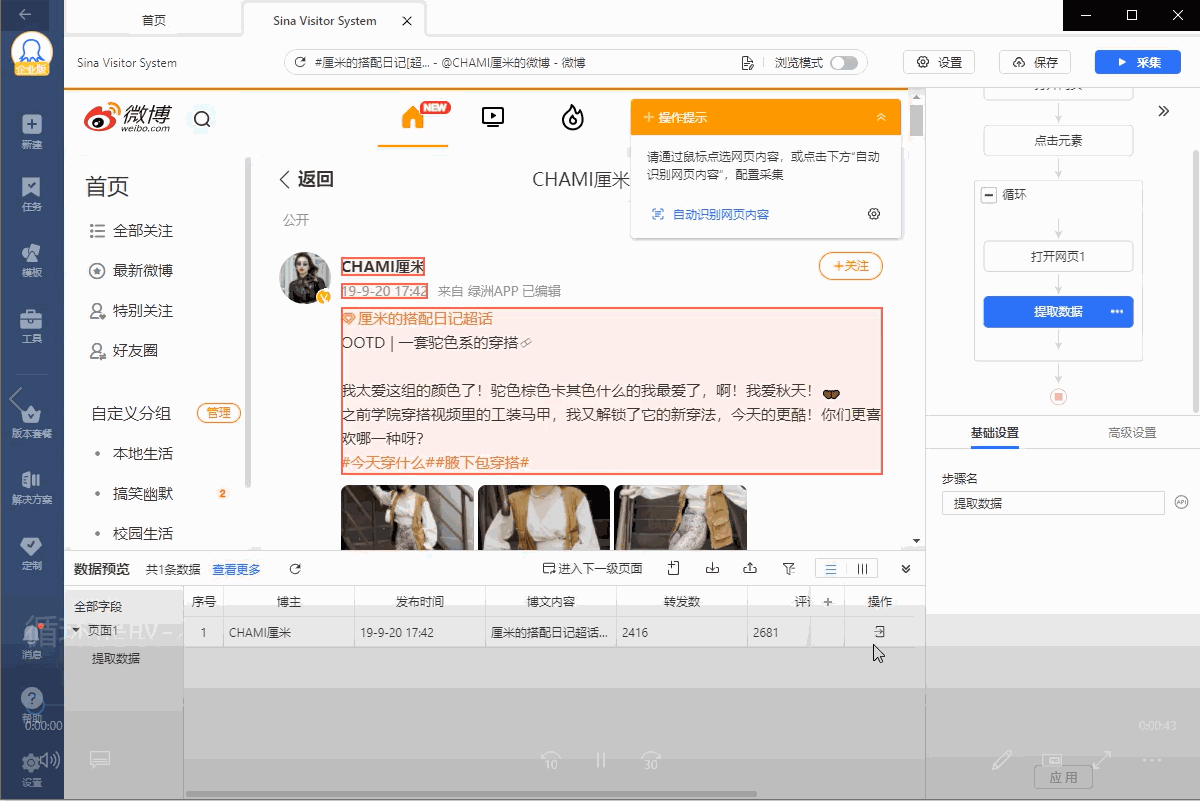Screen dimensions: 1200x801
Task: Click the 步骤名 input field
Action: click(1053, 503)
